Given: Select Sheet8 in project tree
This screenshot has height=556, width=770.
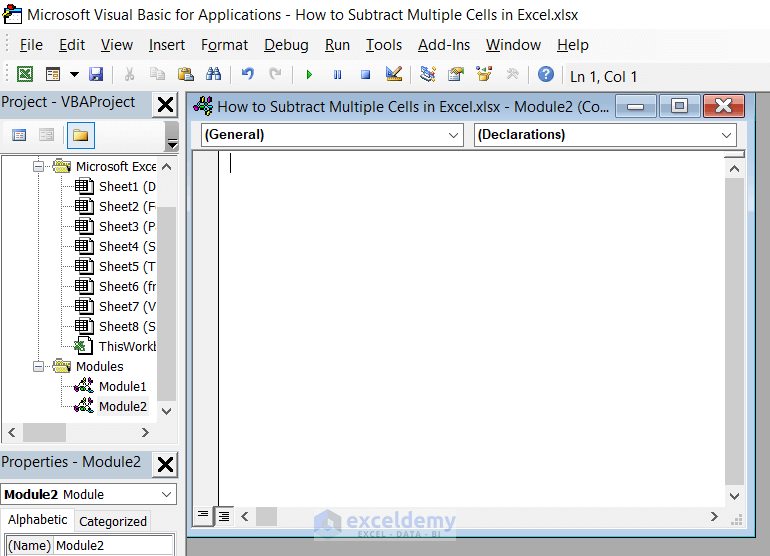Looking at the screenshot, I should pos(115,326).
